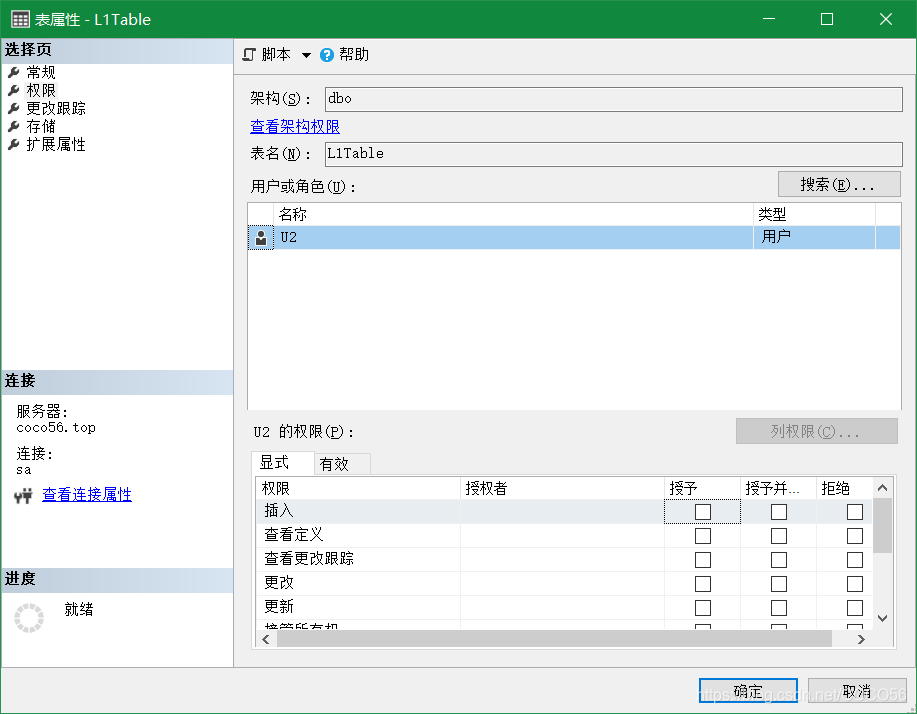Close the 表属性 dialog
Viewport: 917px width, 714px height.
[885, 19]
